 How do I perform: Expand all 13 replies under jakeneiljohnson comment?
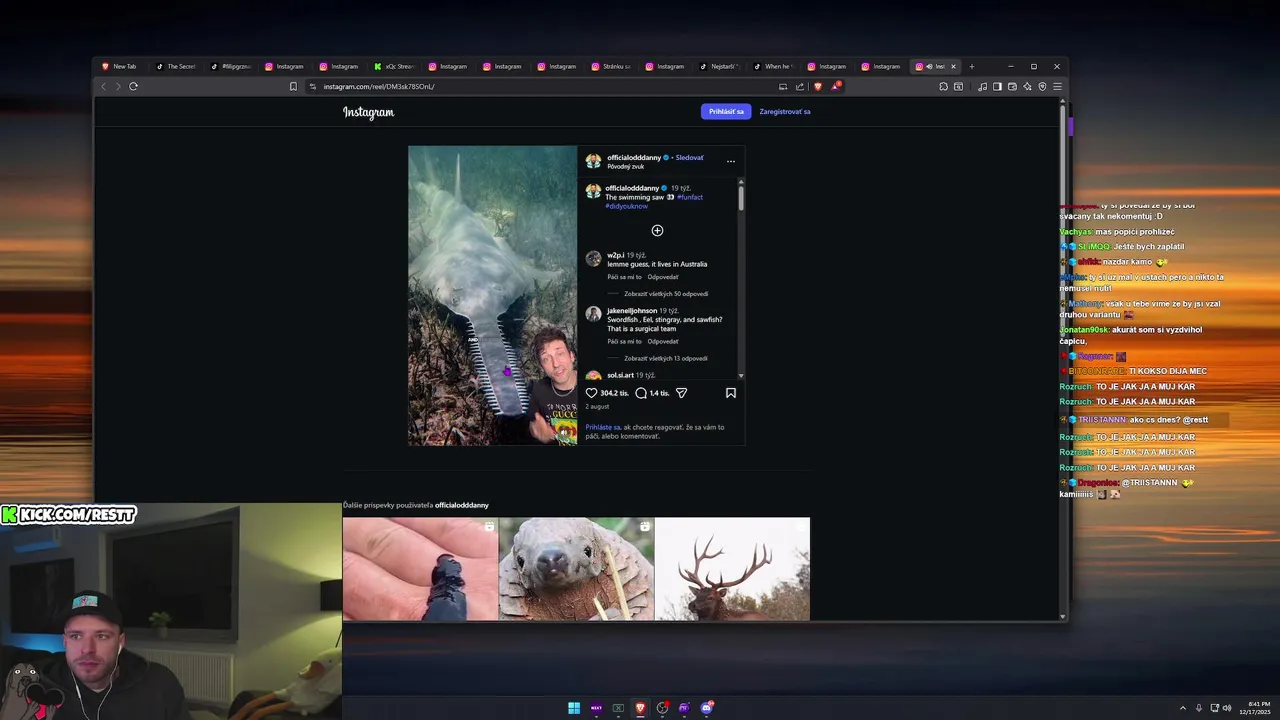[x=666, y=358]
